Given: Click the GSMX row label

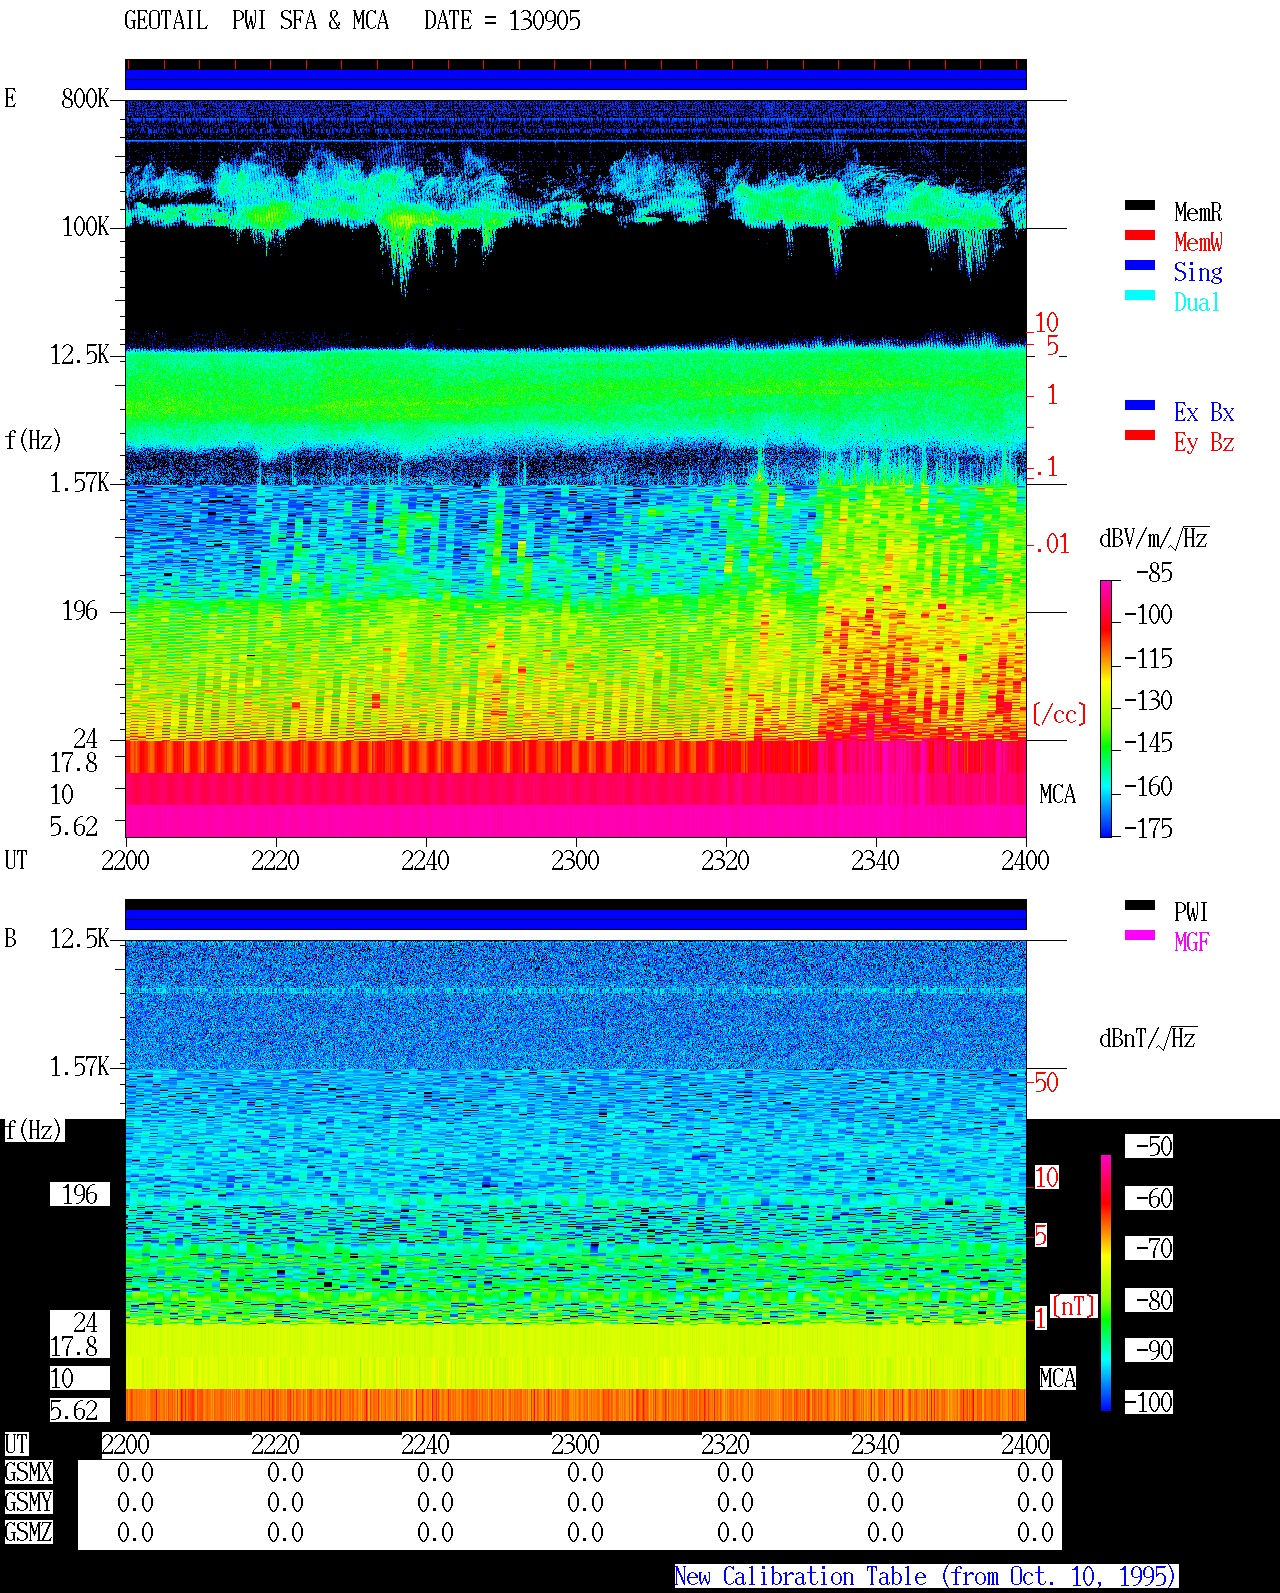Looking at the screenshot, I should (28, 1472).
